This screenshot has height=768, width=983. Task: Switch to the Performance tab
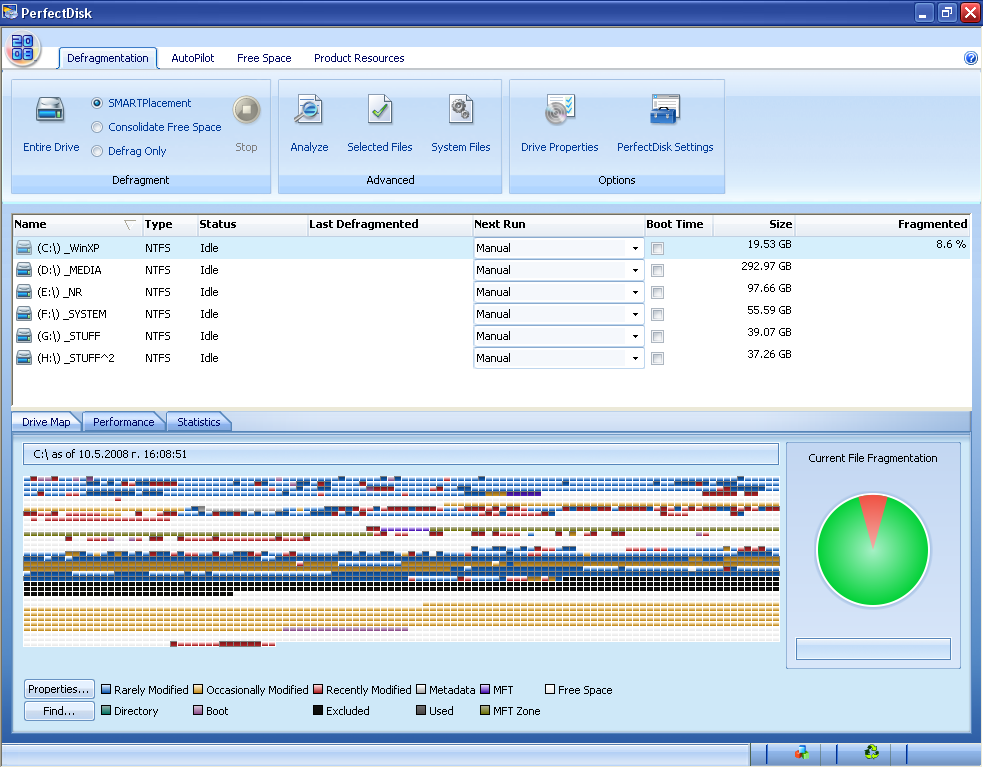point(124,422)
